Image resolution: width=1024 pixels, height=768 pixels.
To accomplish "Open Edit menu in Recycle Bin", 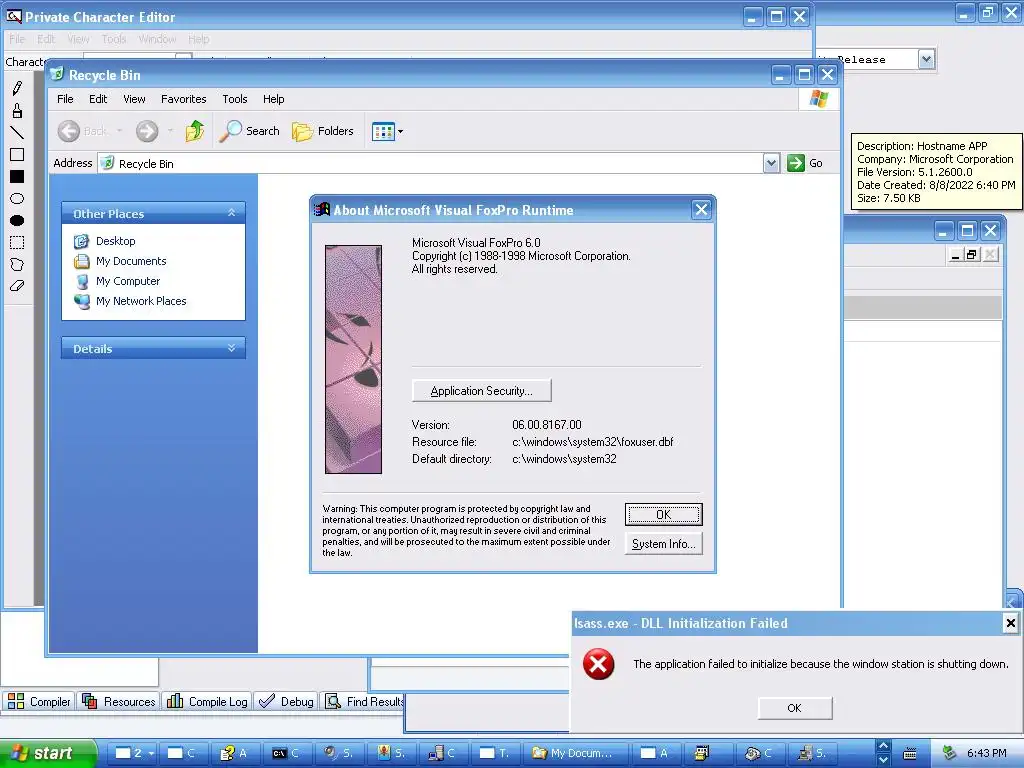I will 98,99.
